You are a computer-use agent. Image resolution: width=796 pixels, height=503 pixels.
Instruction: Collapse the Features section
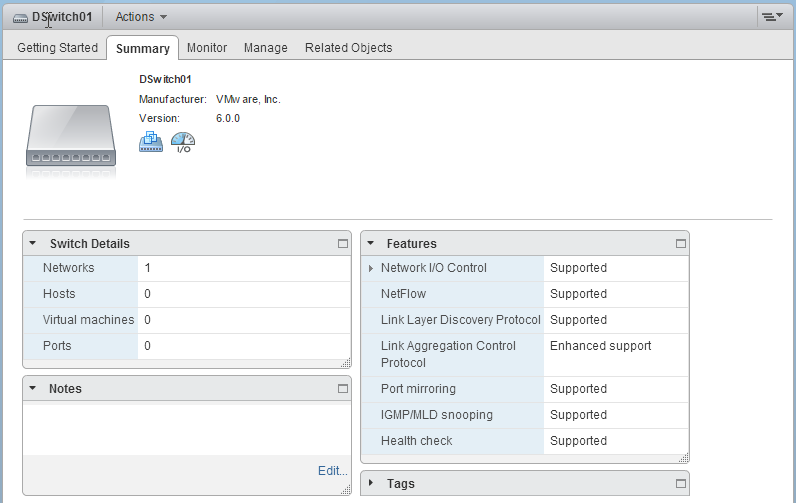point(370,243)
